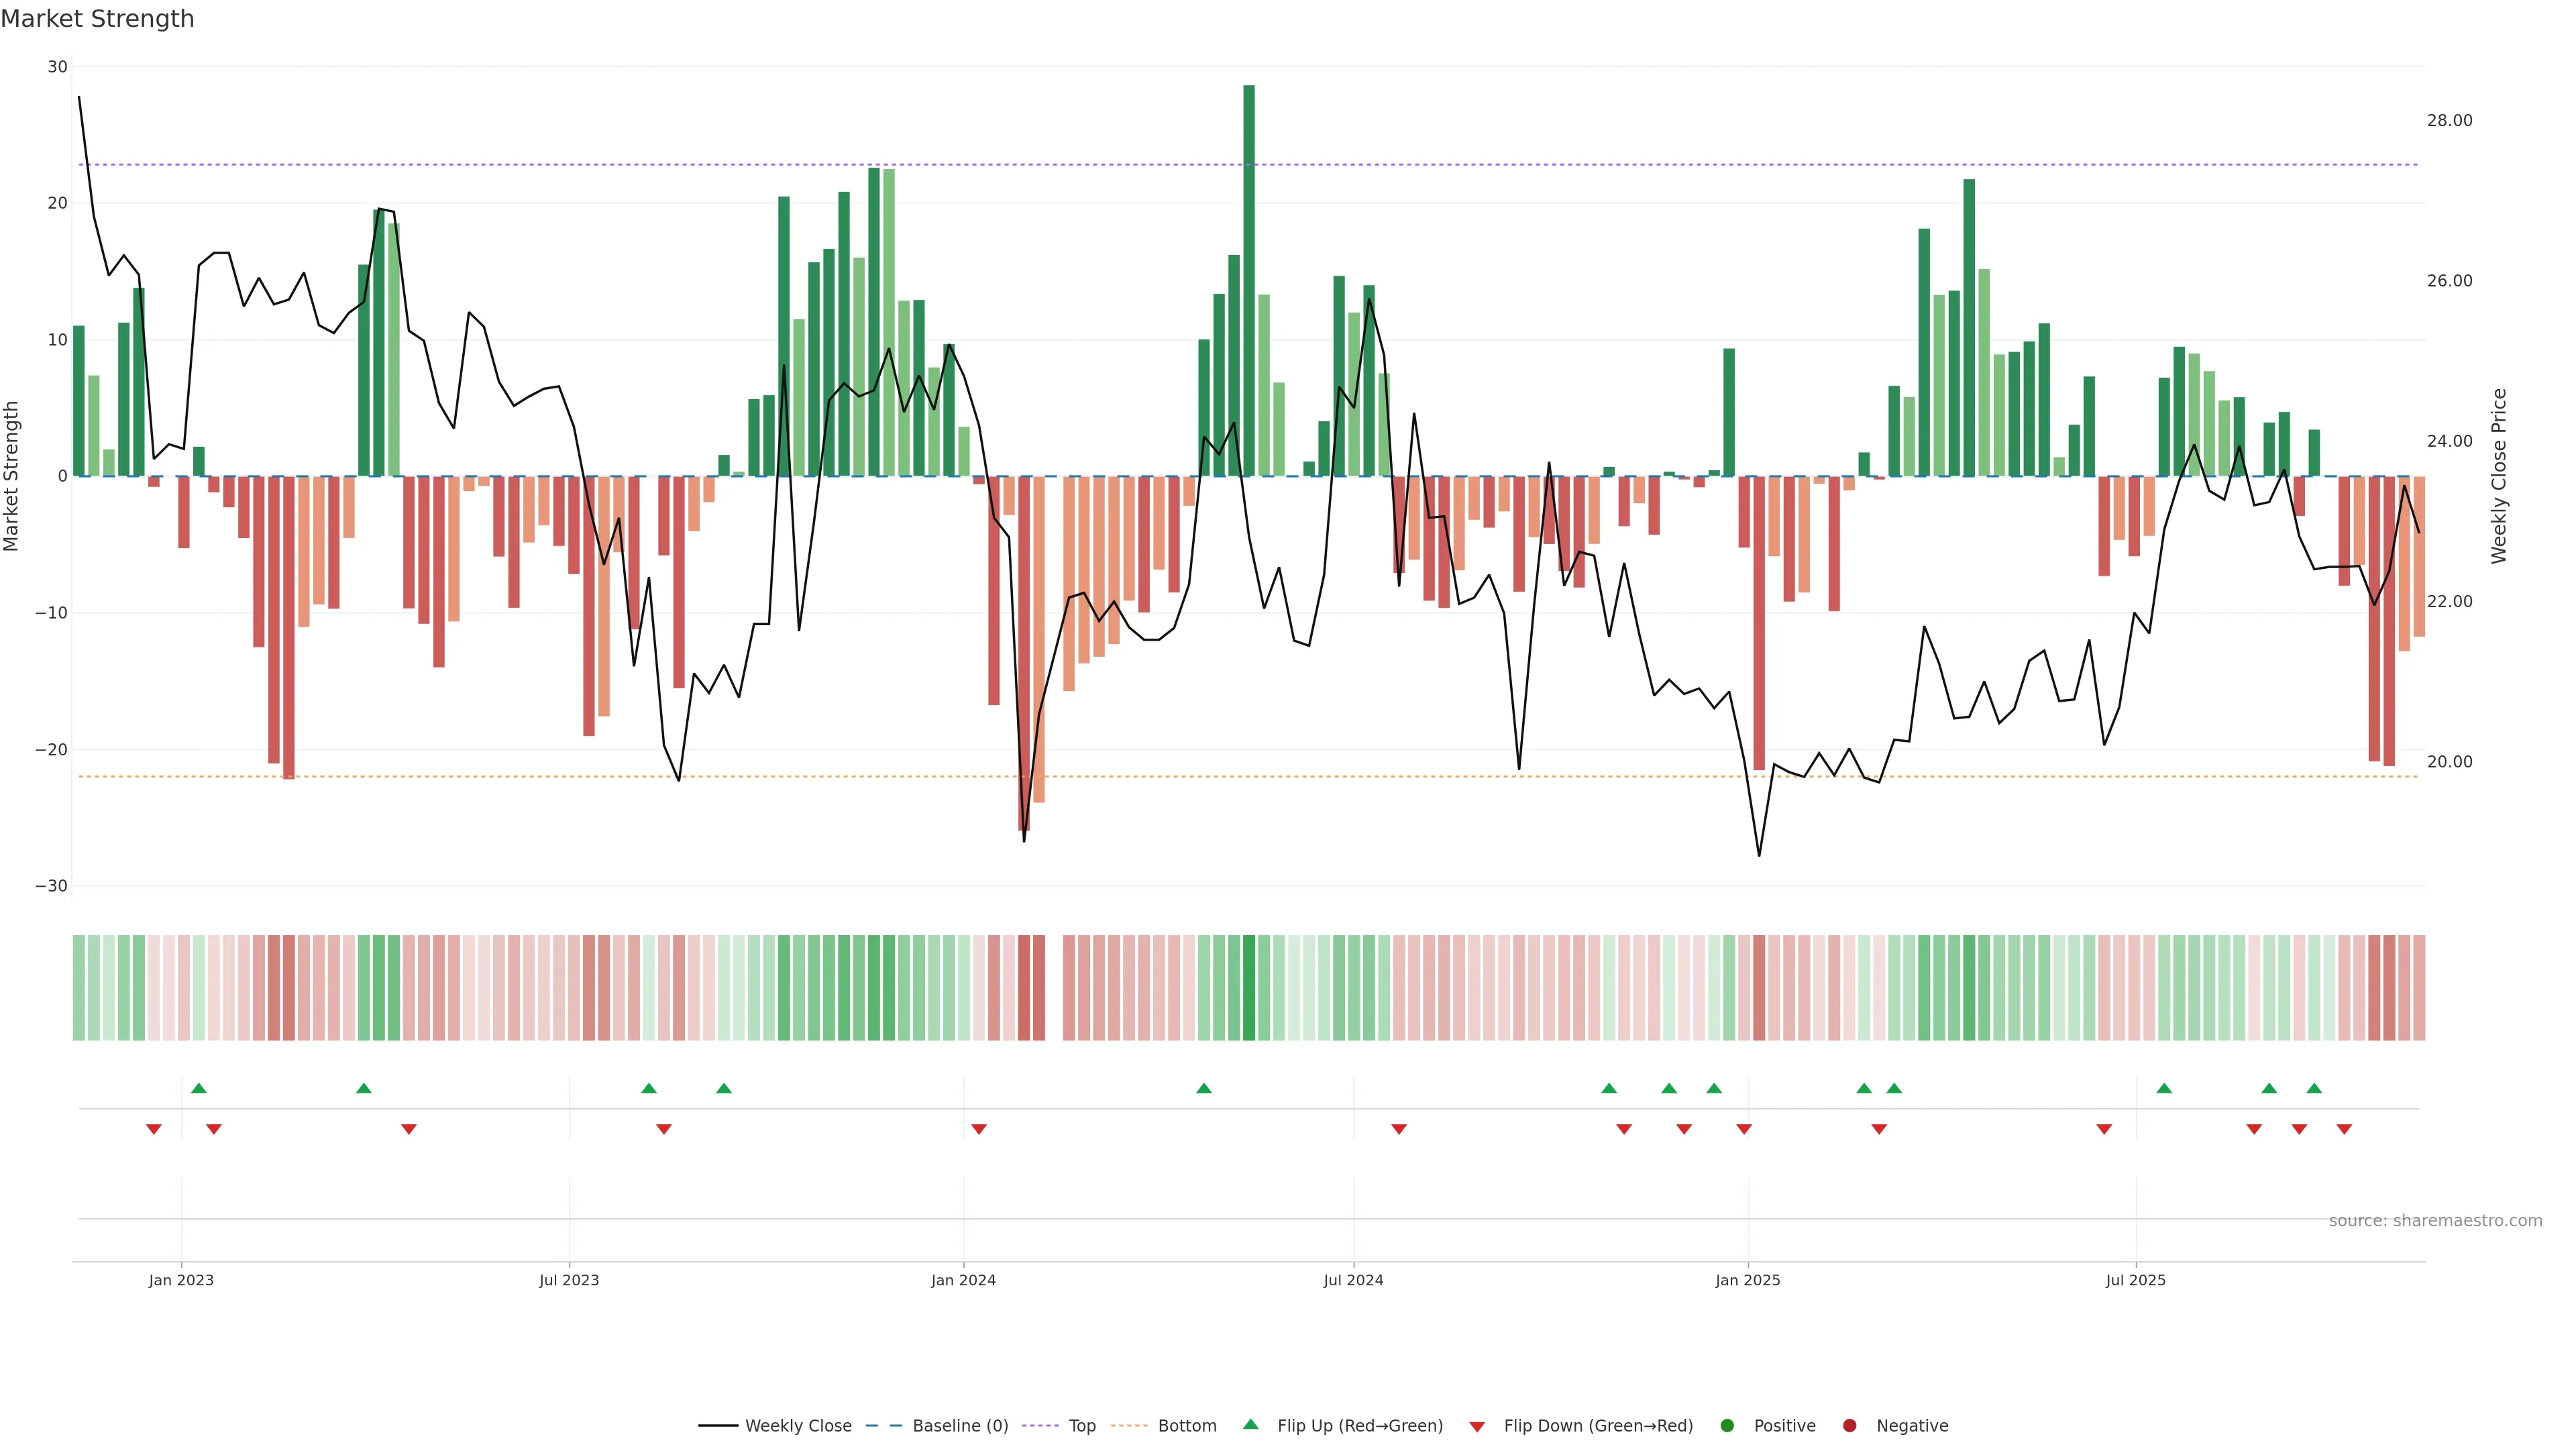
Task: Click the Jul 2023 x-axis label
Action: [569, 1280]
